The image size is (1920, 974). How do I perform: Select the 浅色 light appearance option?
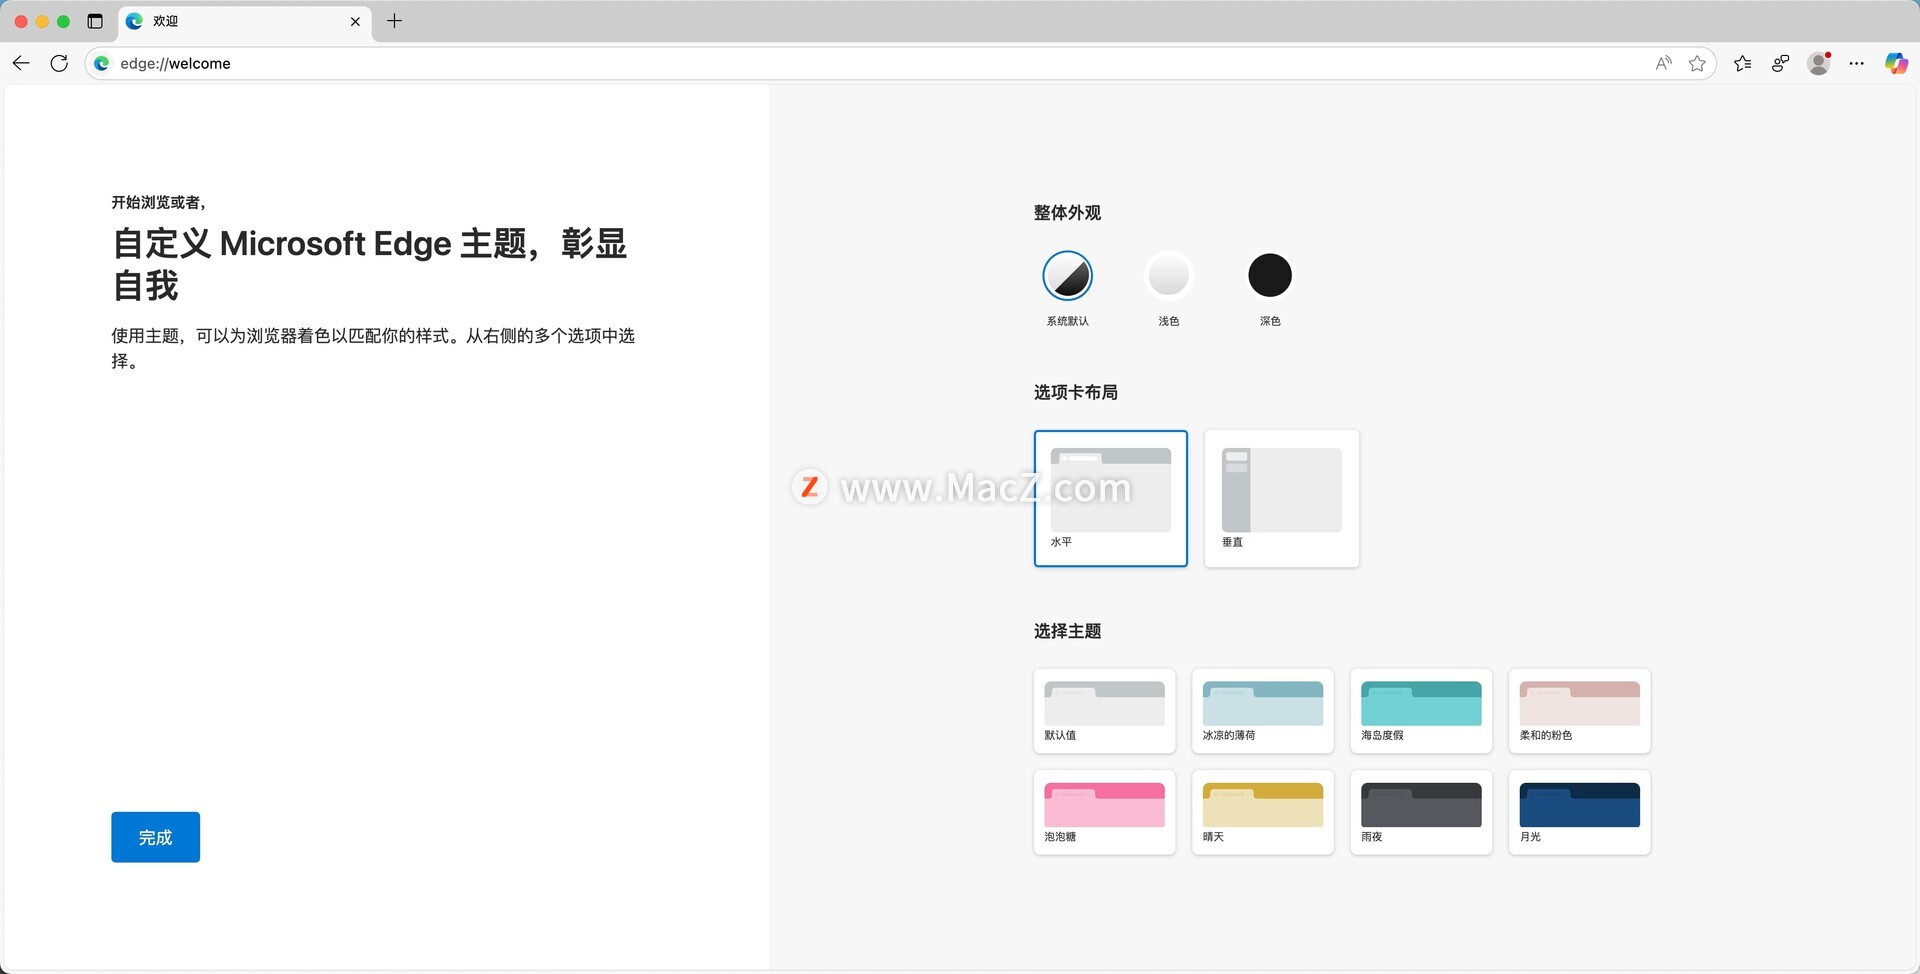pos(1168,276)
